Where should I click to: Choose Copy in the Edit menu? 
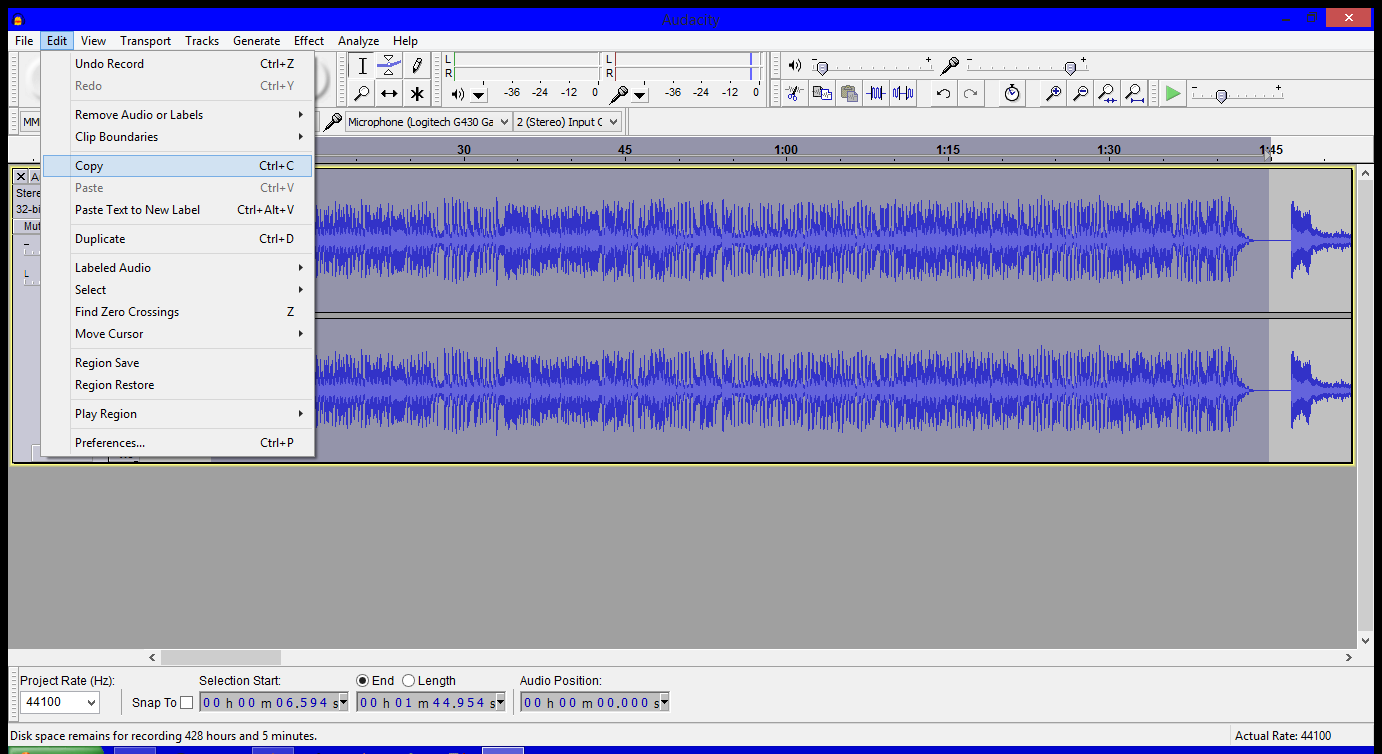(x=178, y=166)
